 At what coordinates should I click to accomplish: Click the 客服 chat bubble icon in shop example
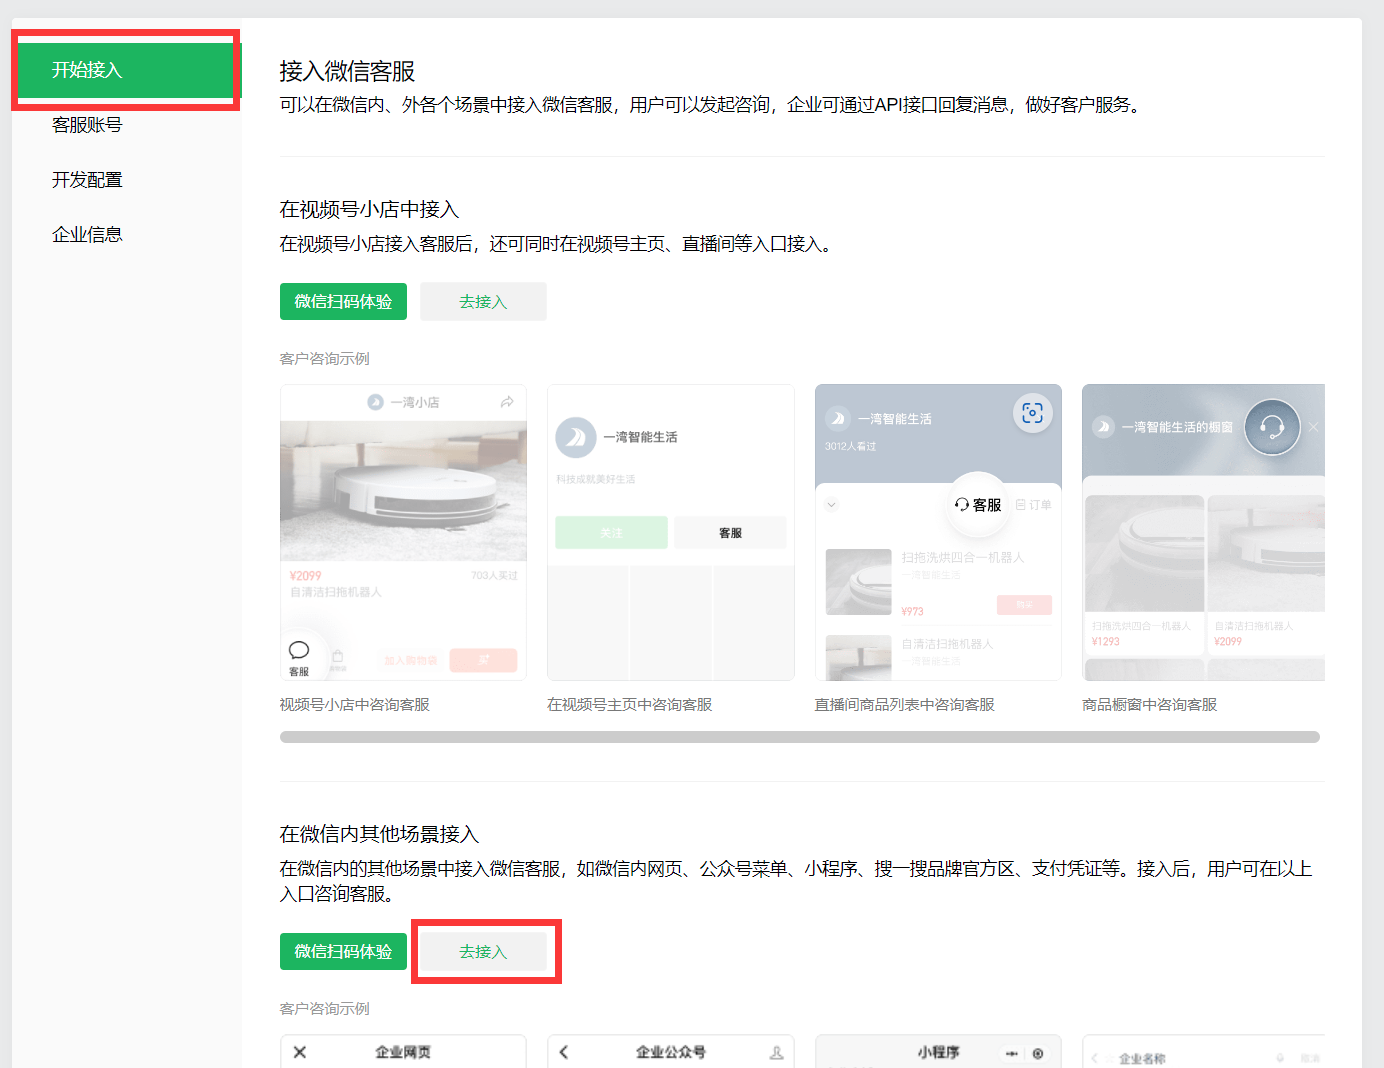(x=299, y=650)
